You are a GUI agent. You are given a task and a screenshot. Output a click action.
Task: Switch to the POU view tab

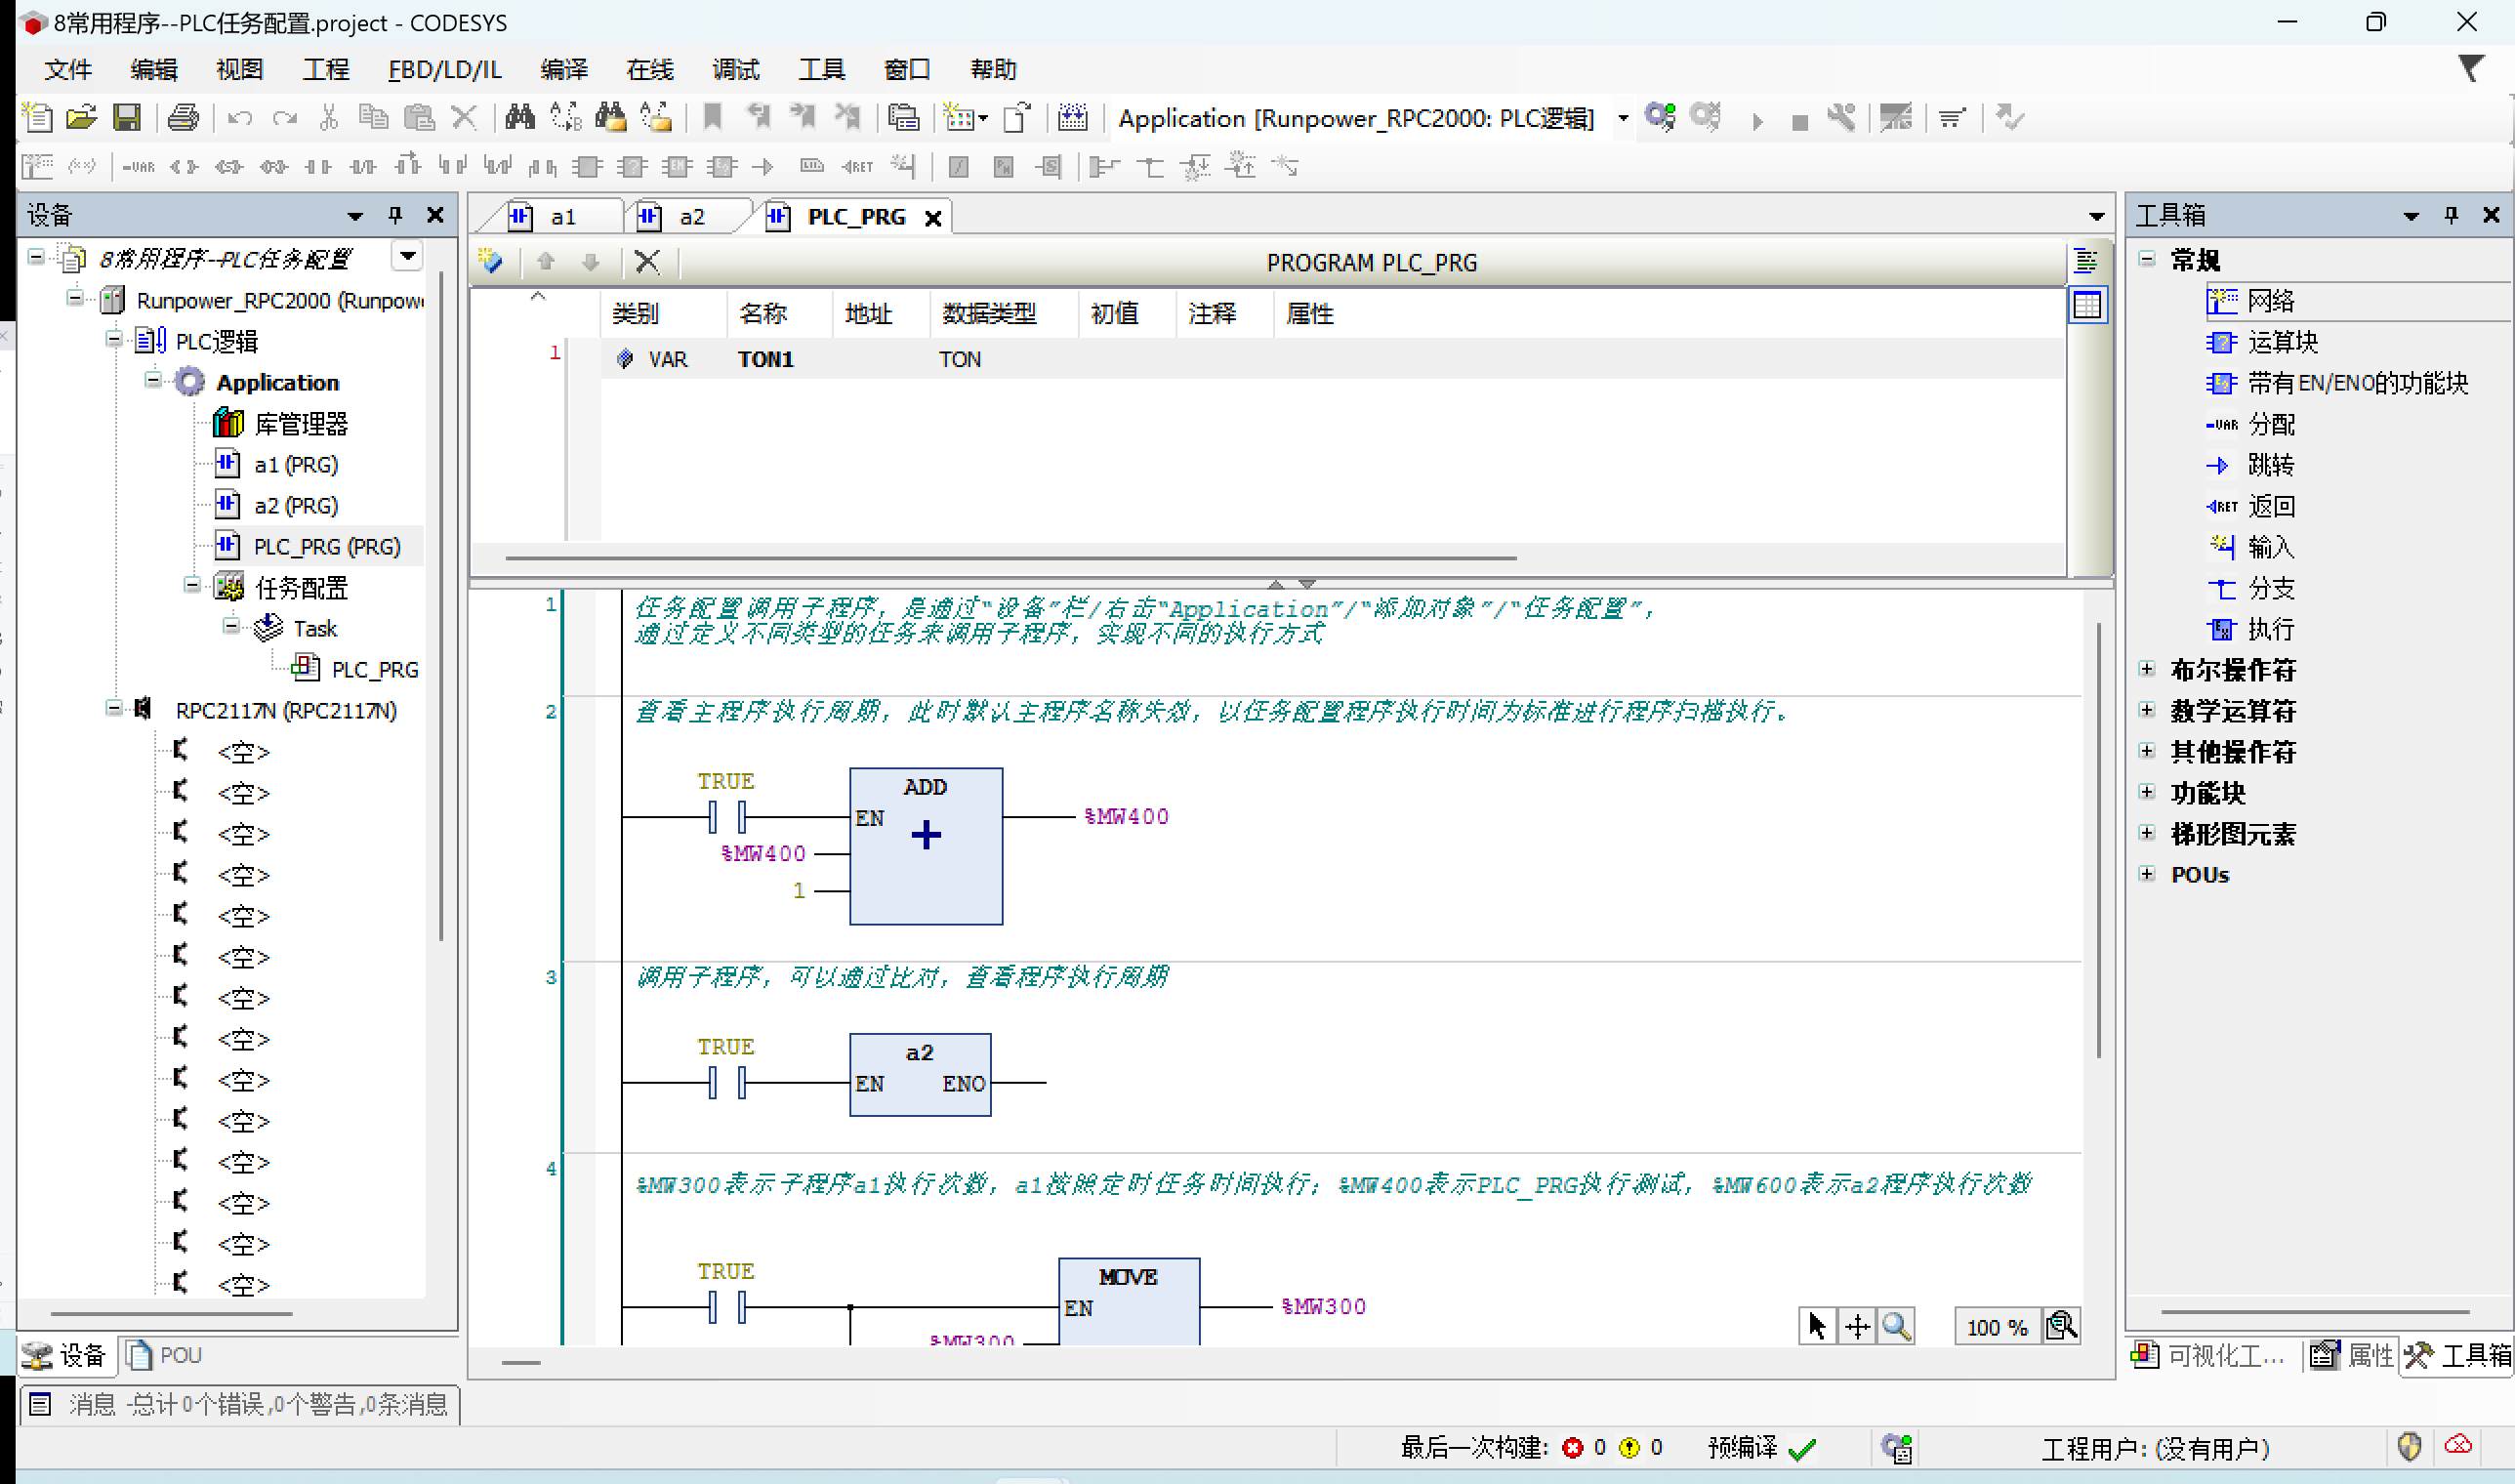pos(166,1355)
